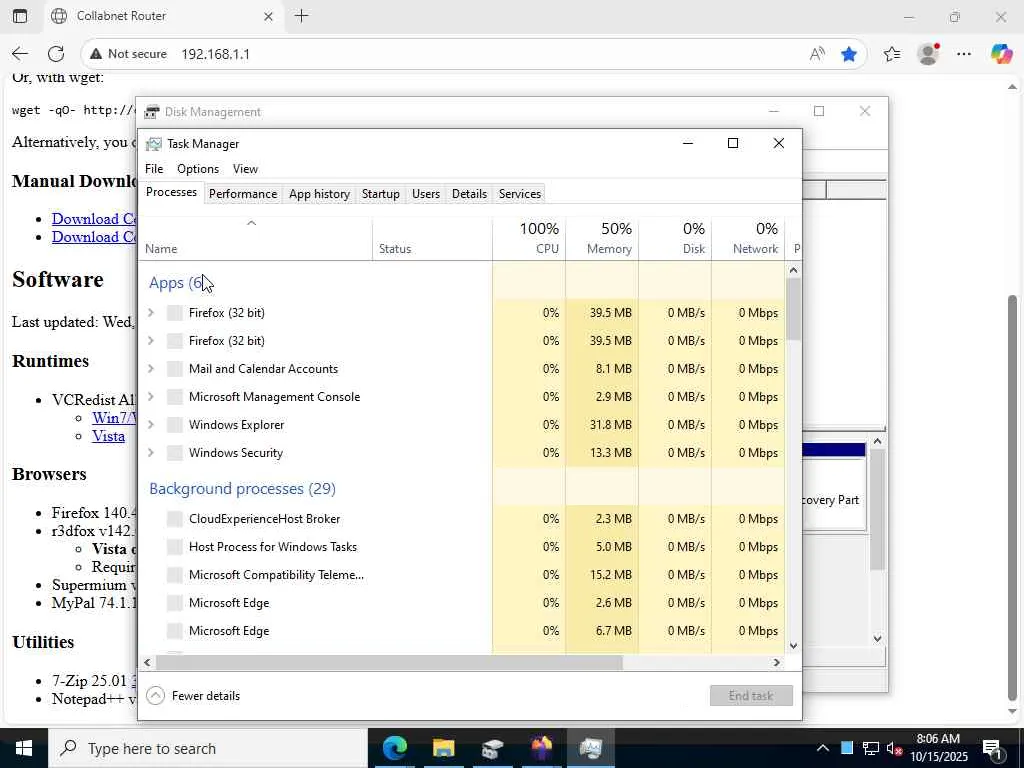Sort by the Name column header
Screen dimensions: 1024x768
coord(255,238)
